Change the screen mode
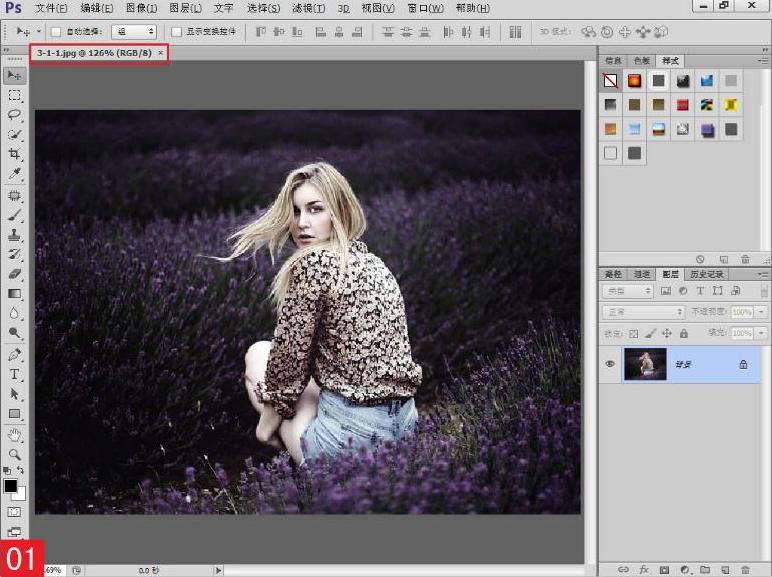772x577 pixels. pyautogui.click(x=14, y=532)
